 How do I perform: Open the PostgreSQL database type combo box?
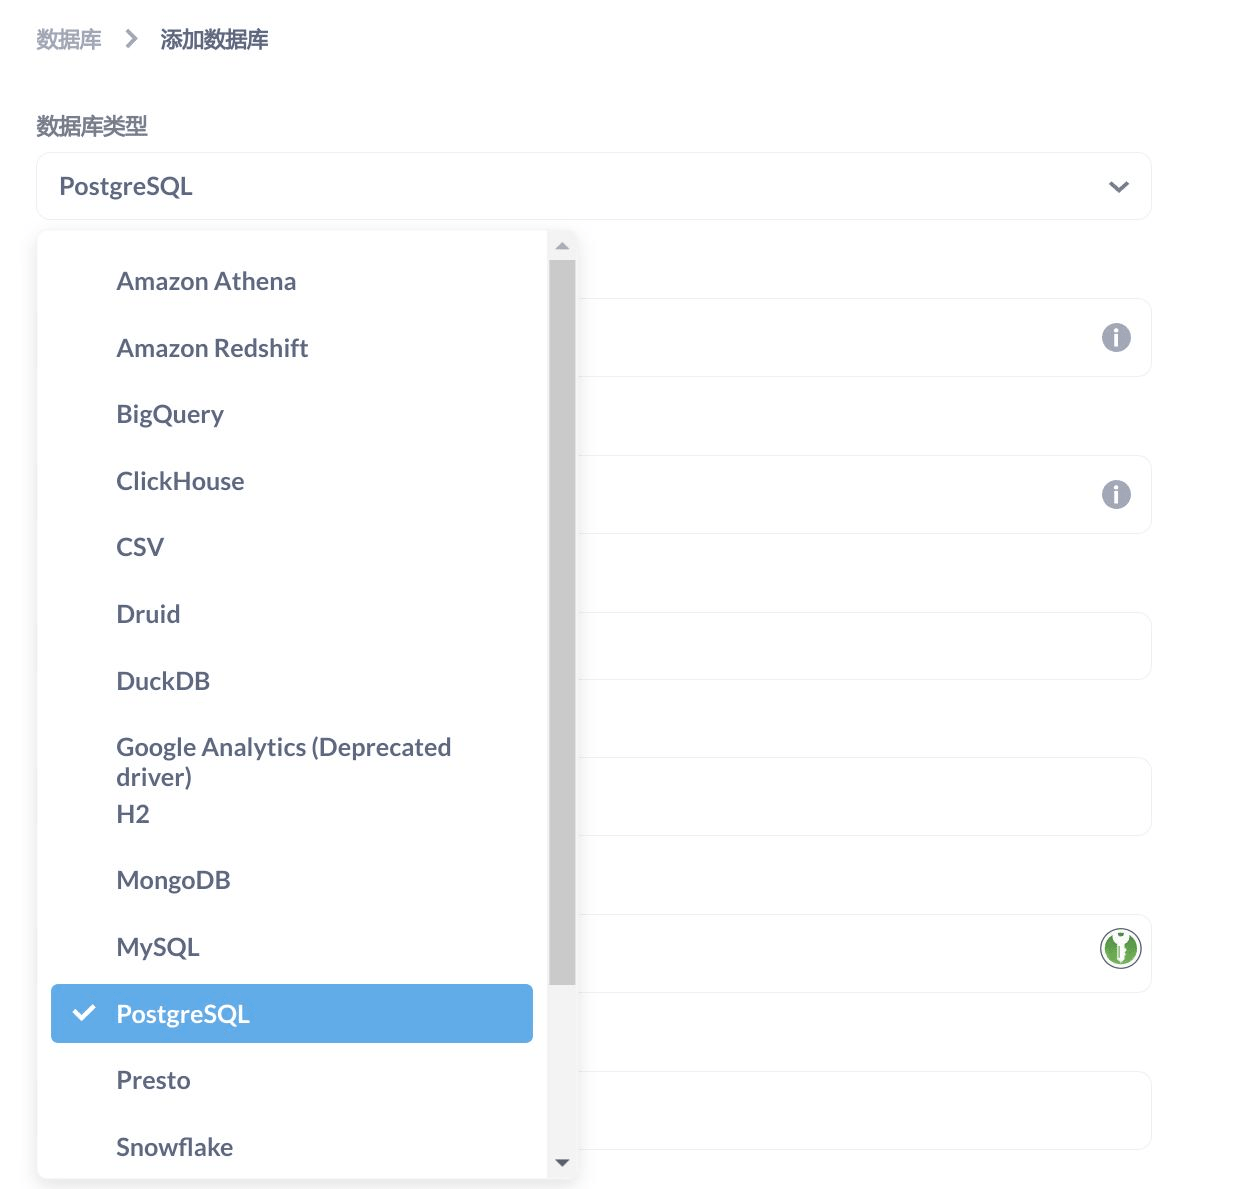pyautogui.click(x=594, y=186)
